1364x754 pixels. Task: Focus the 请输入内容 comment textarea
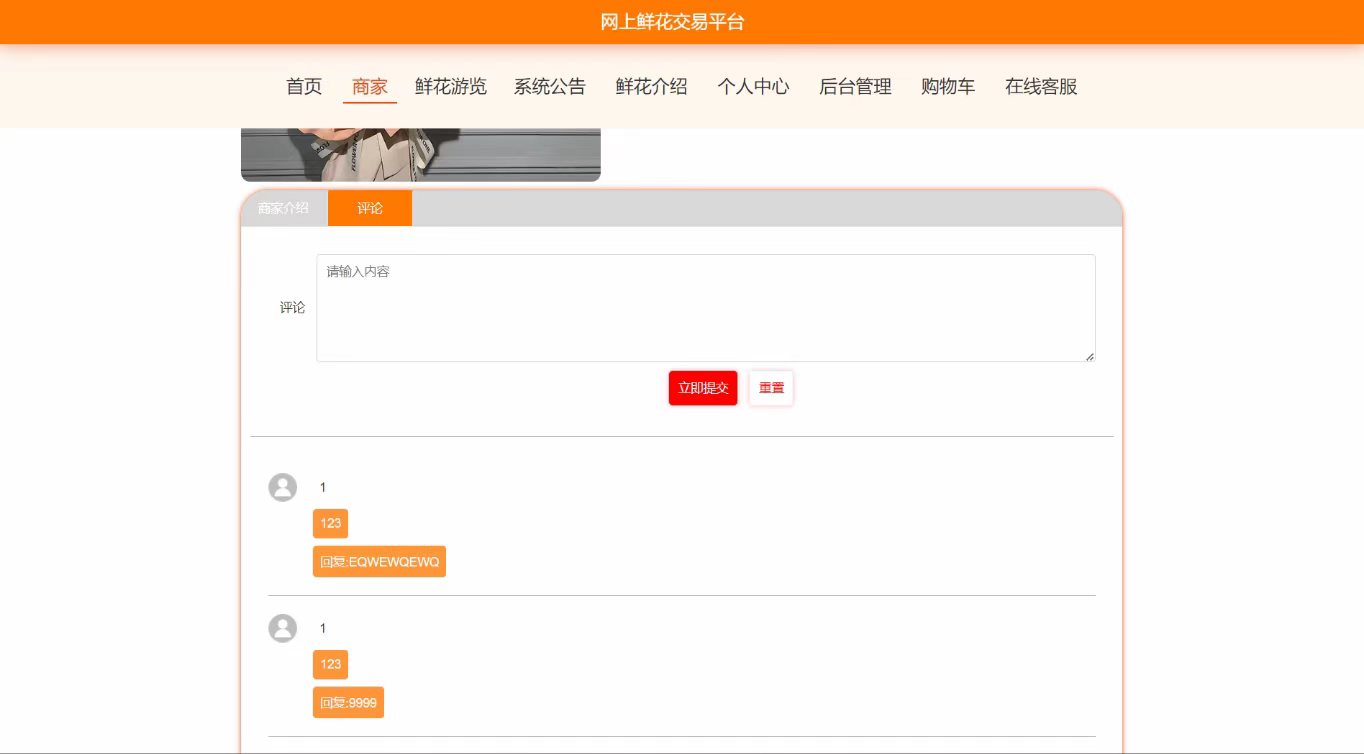coord(706,308)
